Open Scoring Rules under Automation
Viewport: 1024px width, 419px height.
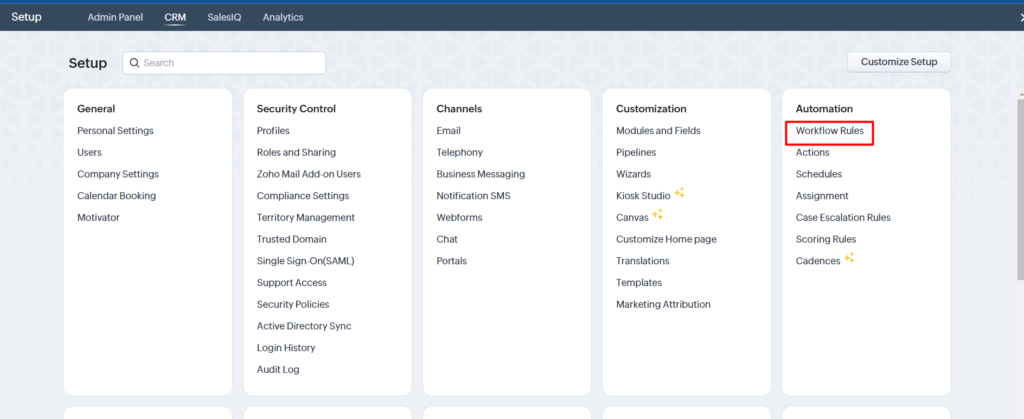click(826, 240)
